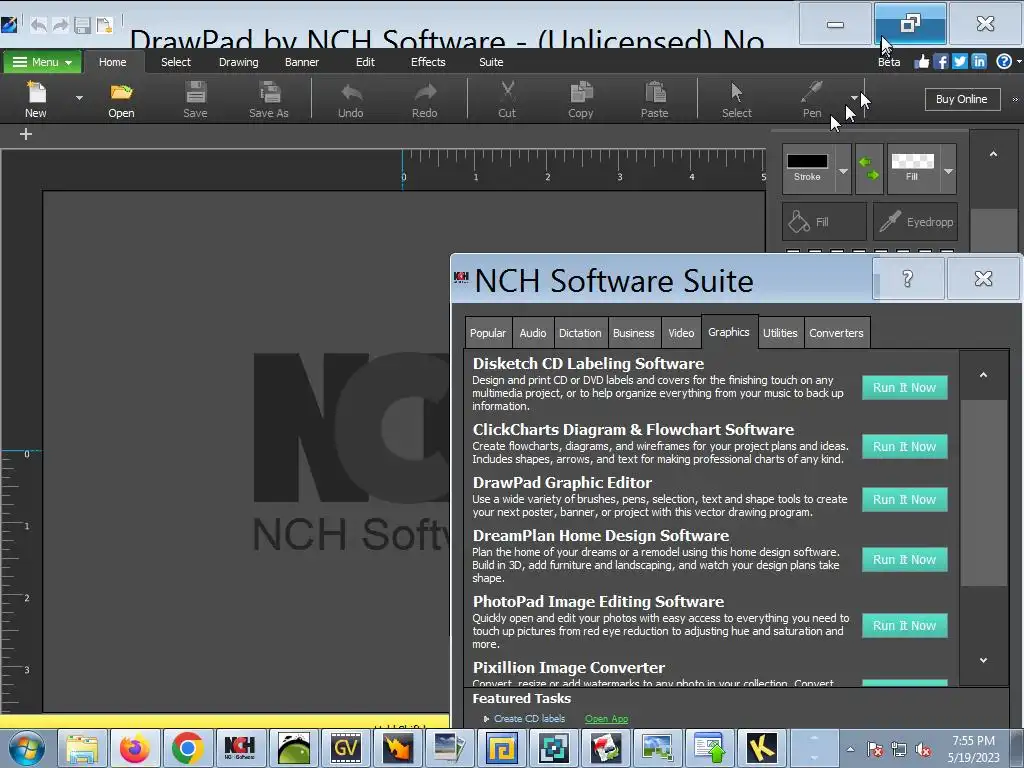Expand the Pen tool dropdown arrow
The image size is (1024, 768).
(x=854, y=98)
